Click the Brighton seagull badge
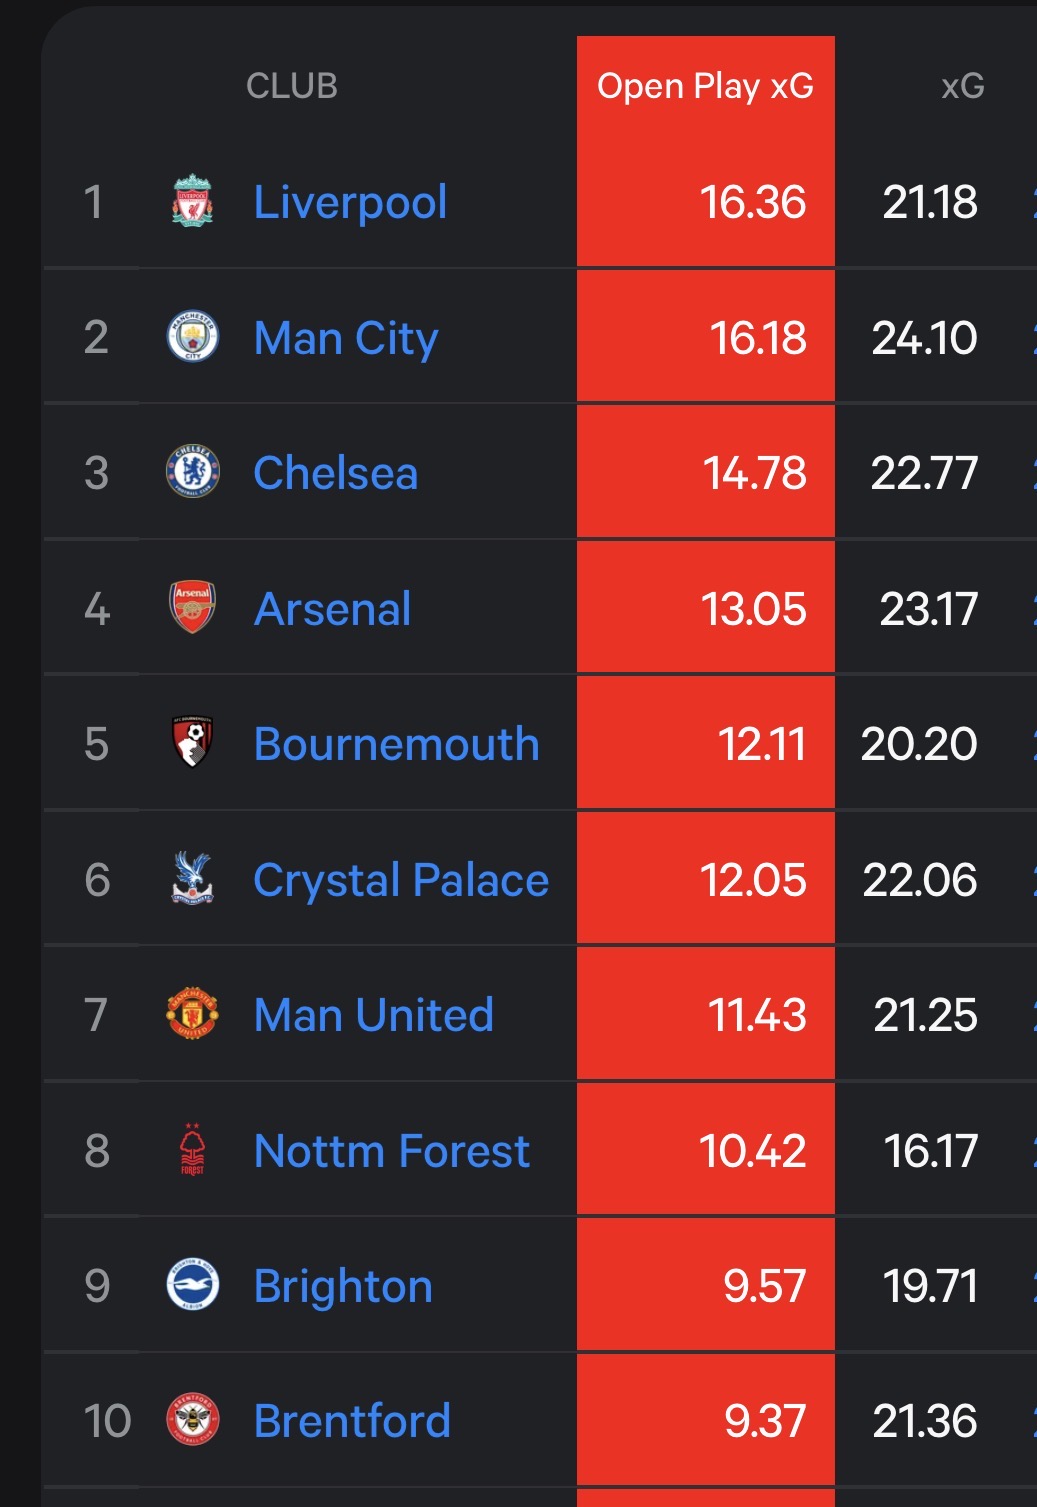This screenshot has height=1507, width=1037. coord(192,1285)
